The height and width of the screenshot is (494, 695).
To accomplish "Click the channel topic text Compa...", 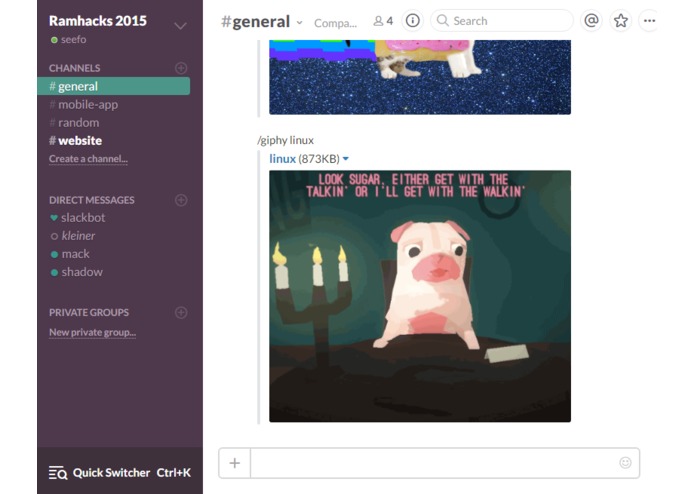I will click(335, 23).
